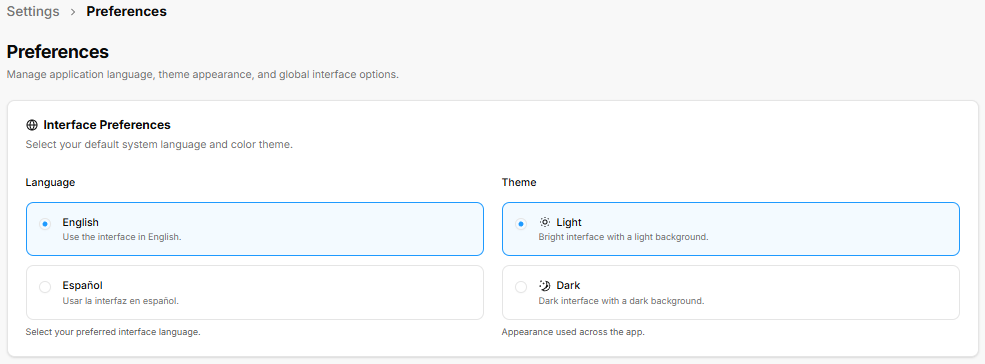
Task: Click the 'Manage application language' description text
Action: [x=202, y=74]
